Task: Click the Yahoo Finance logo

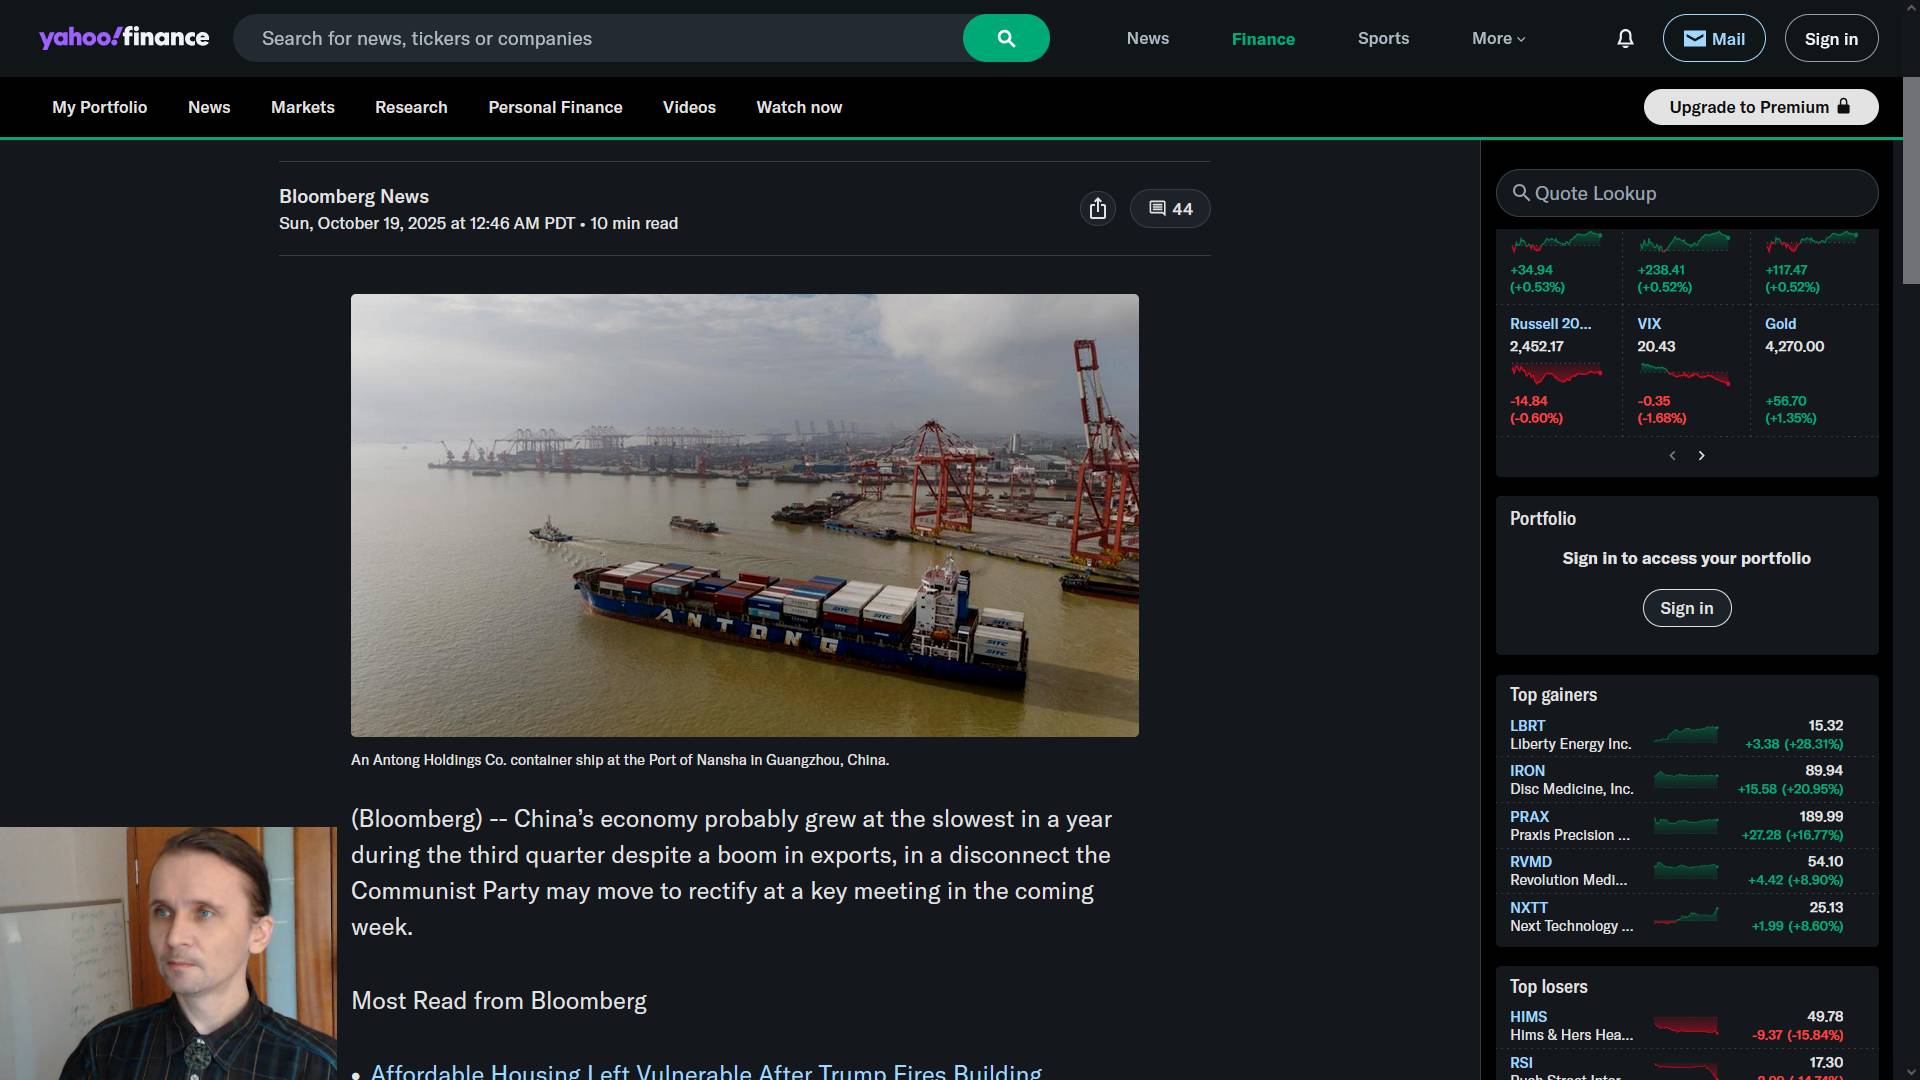Action: (124, 38)
